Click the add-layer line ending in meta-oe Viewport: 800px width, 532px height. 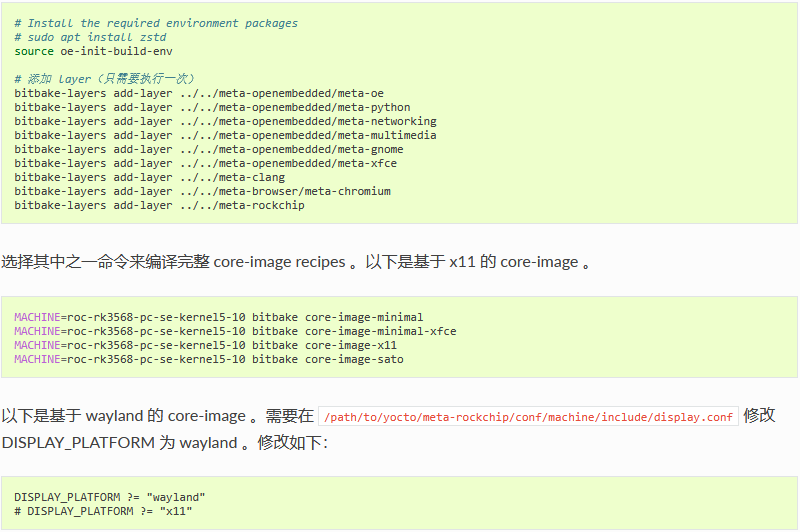tap(199, 93)
